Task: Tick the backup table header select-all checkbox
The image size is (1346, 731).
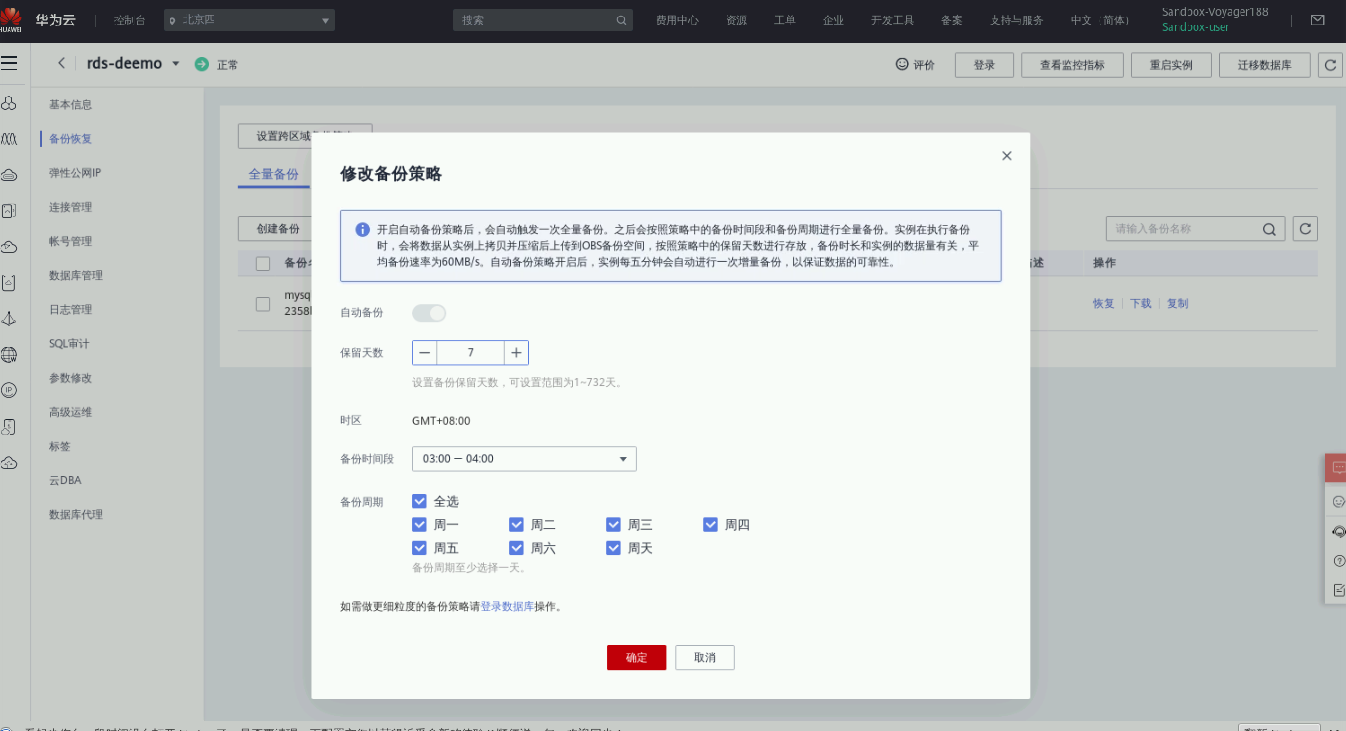Action: point(263,263)
